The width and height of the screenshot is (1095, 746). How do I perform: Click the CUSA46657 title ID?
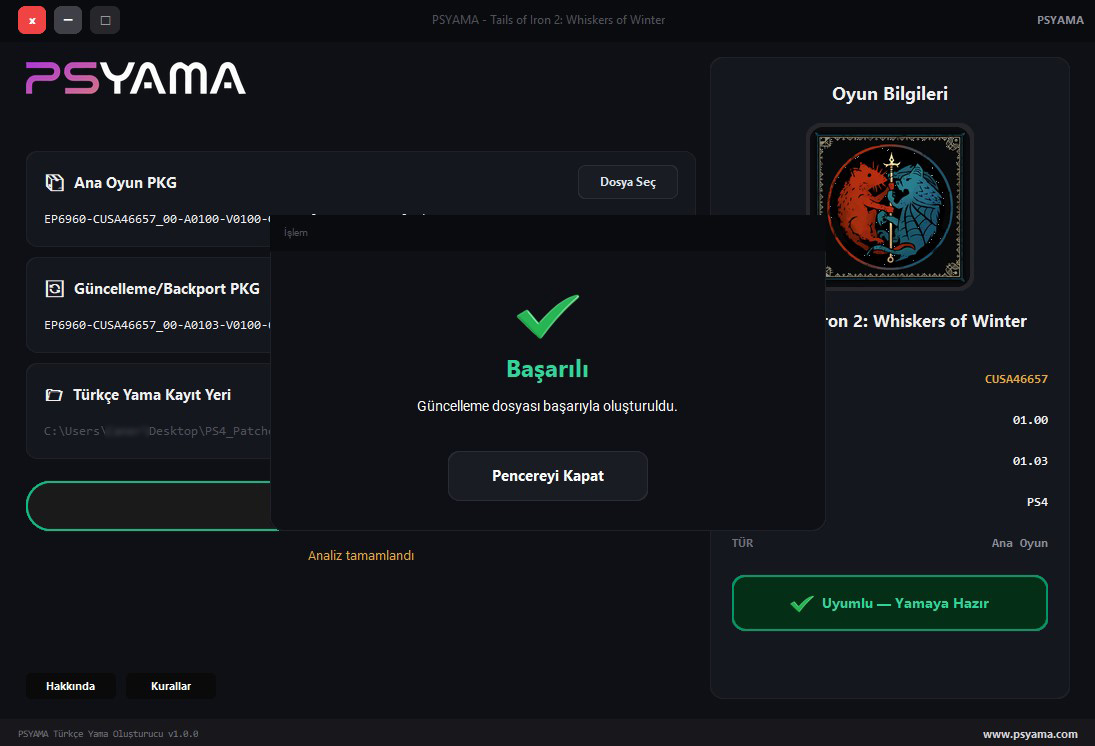pos(1016,379)
